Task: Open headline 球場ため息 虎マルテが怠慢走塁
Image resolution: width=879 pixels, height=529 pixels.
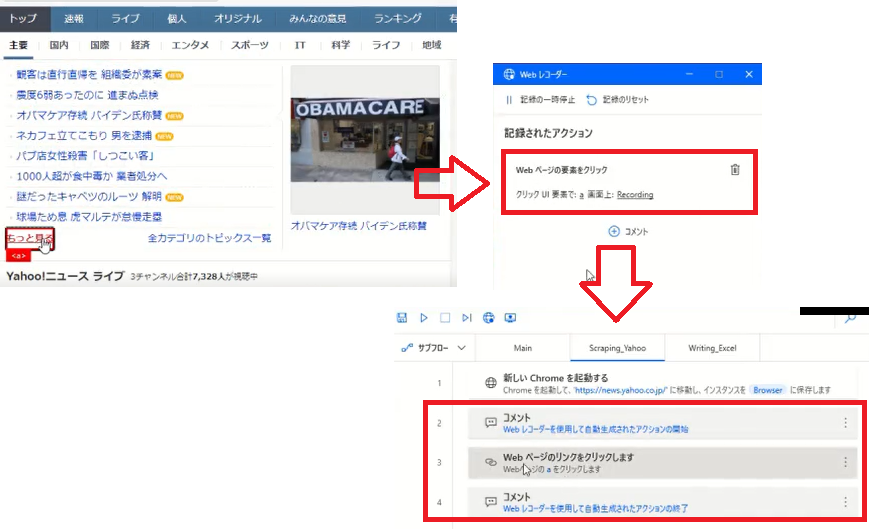Action: click(x=89, y=217)
